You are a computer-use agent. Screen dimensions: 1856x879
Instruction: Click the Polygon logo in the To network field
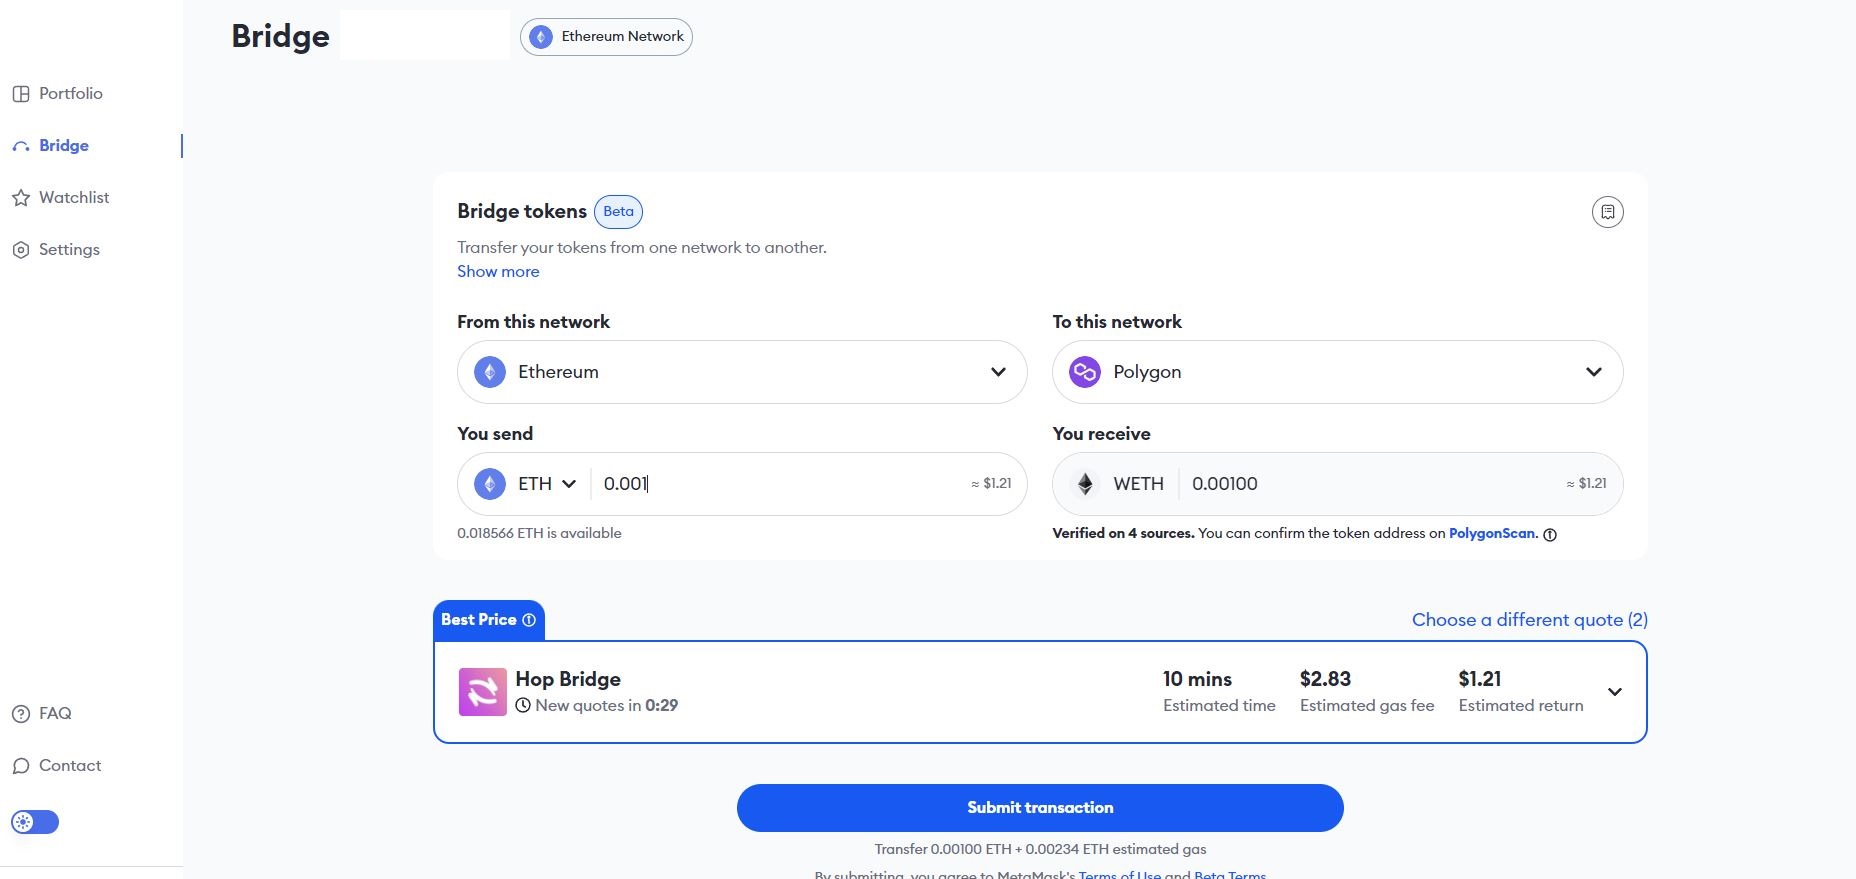point(1085,372)
